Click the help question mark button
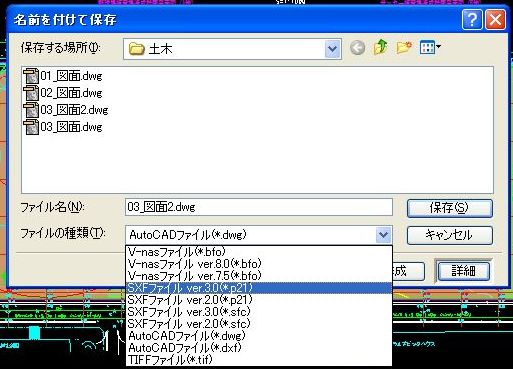The height and width of the screenshot is (369, 513). click(472, 20)
